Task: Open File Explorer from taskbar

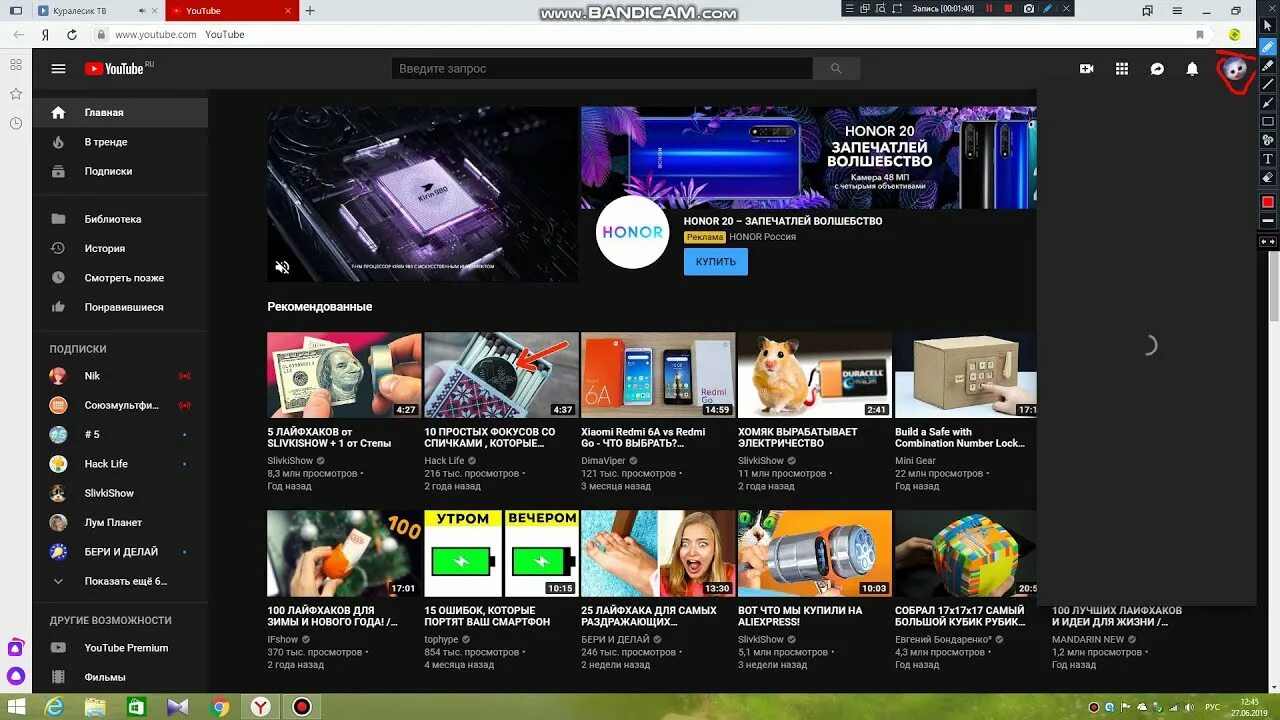Action: click(x=95, y=707)
